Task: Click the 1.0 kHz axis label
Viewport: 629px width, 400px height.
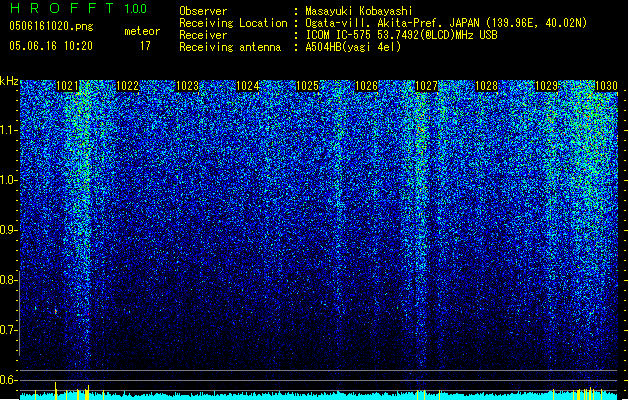Action: [8, 180]
